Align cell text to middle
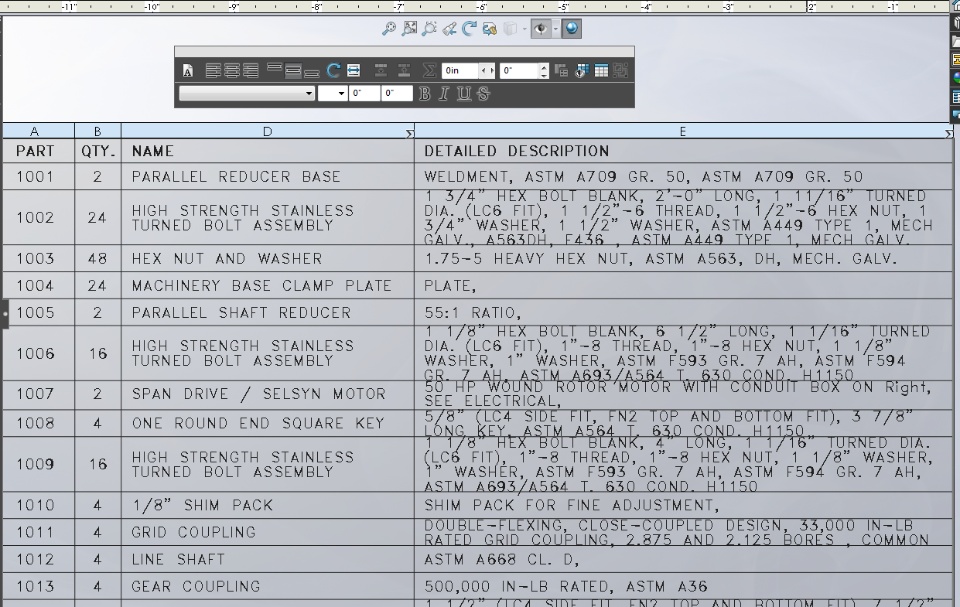Viewport: 960px width, 607px height. click(x=293, y=71)
